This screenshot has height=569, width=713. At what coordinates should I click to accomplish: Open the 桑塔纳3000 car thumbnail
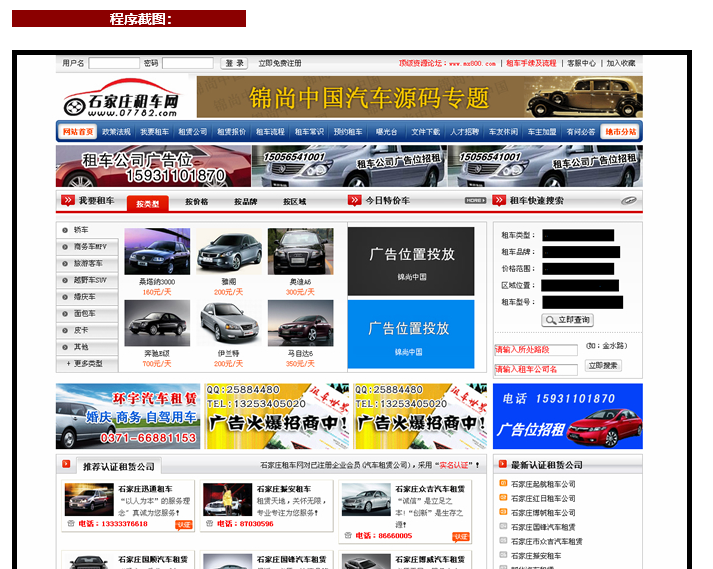pyautogui.click(x=157, y=252)
